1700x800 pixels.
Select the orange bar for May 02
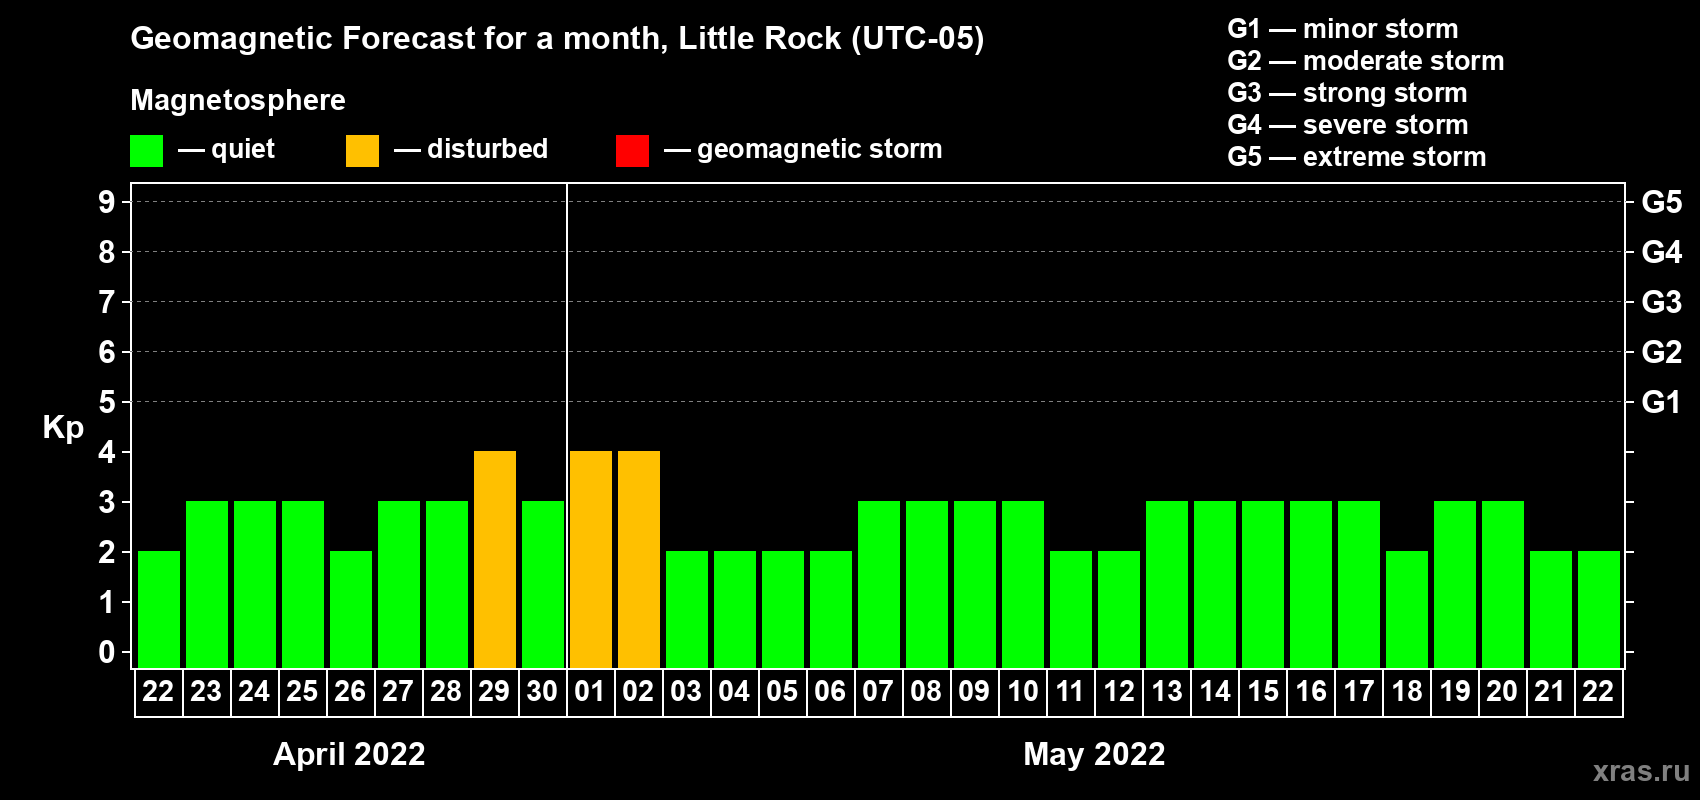click(x=638, y=559)
